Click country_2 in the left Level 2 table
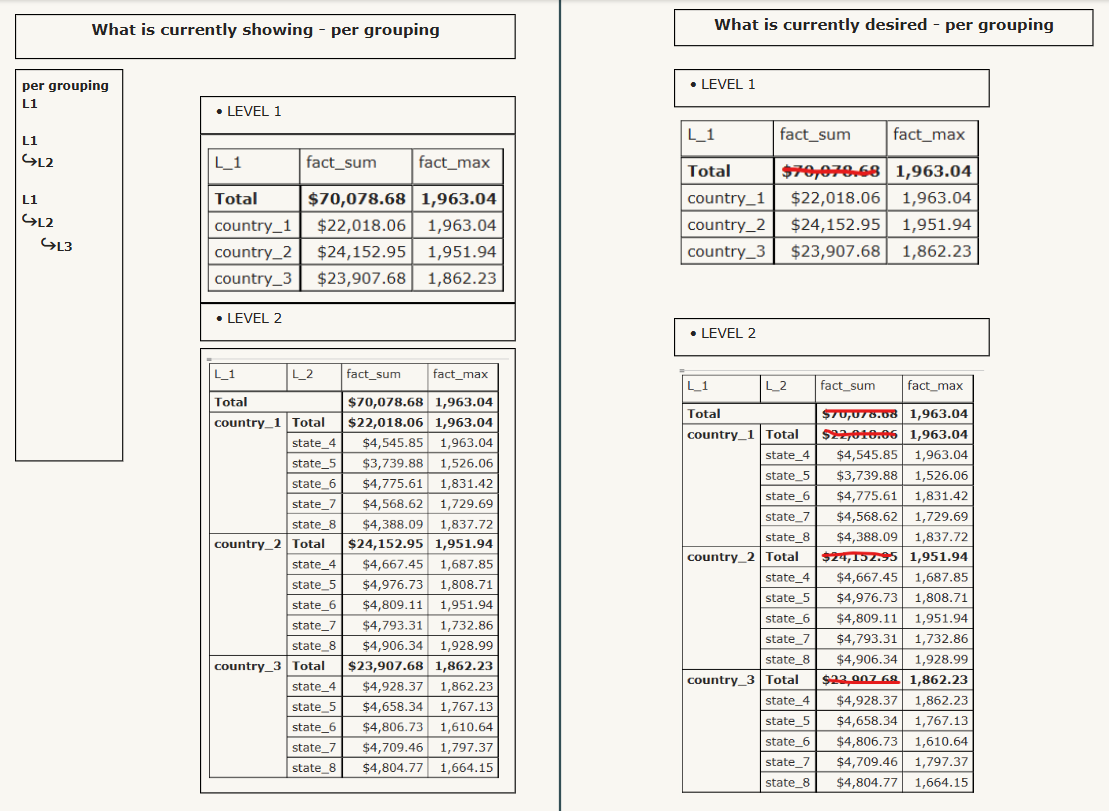The height and width of the screenshot is (811, 1109). pos(248,544)
